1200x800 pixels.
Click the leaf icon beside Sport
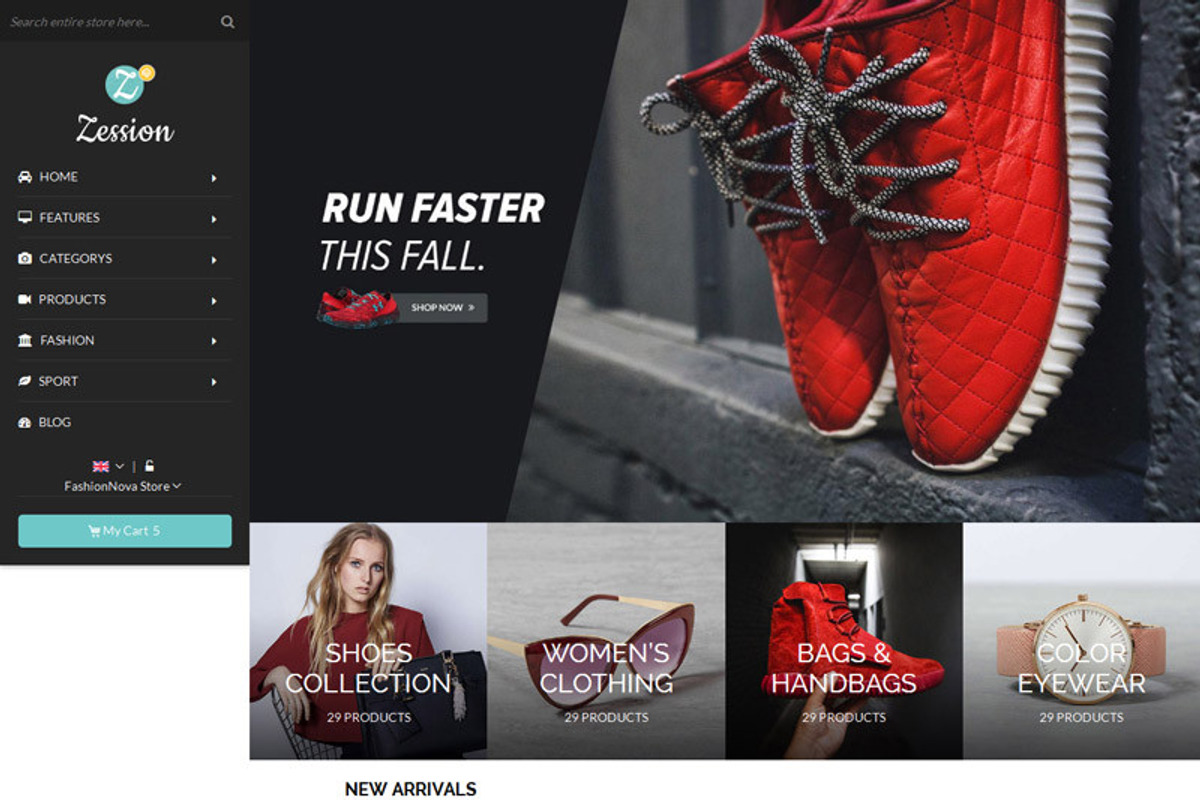point(25,382)
